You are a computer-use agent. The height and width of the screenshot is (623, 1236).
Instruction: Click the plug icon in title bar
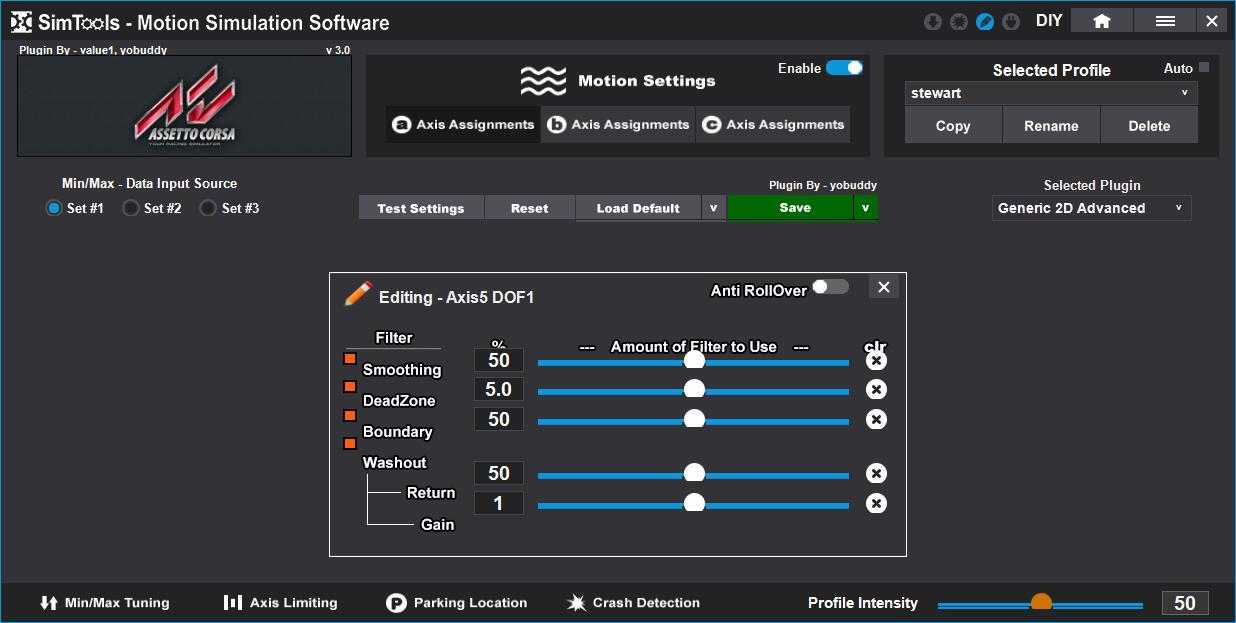(x=1011, y=21)
